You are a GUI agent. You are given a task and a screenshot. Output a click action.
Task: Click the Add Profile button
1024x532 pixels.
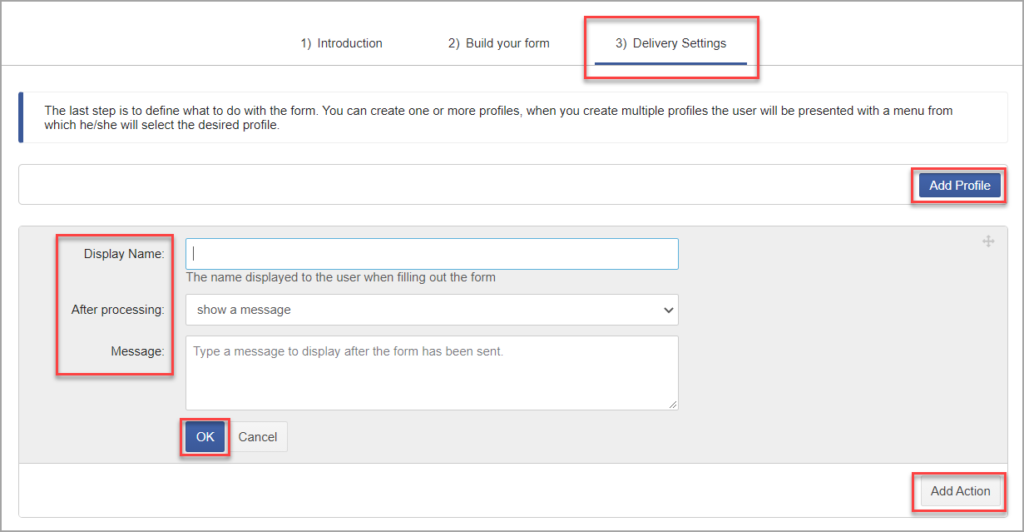coord(959,185)
